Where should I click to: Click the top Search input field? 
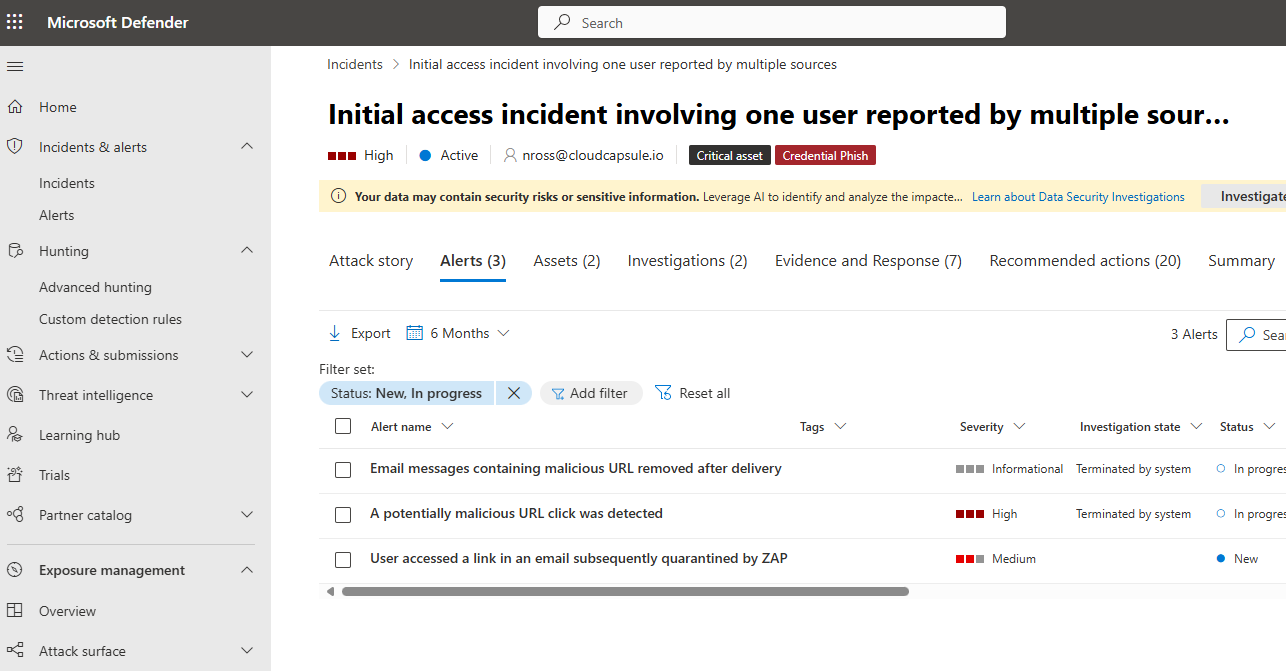pyautogui.click(x=772, y=22)
